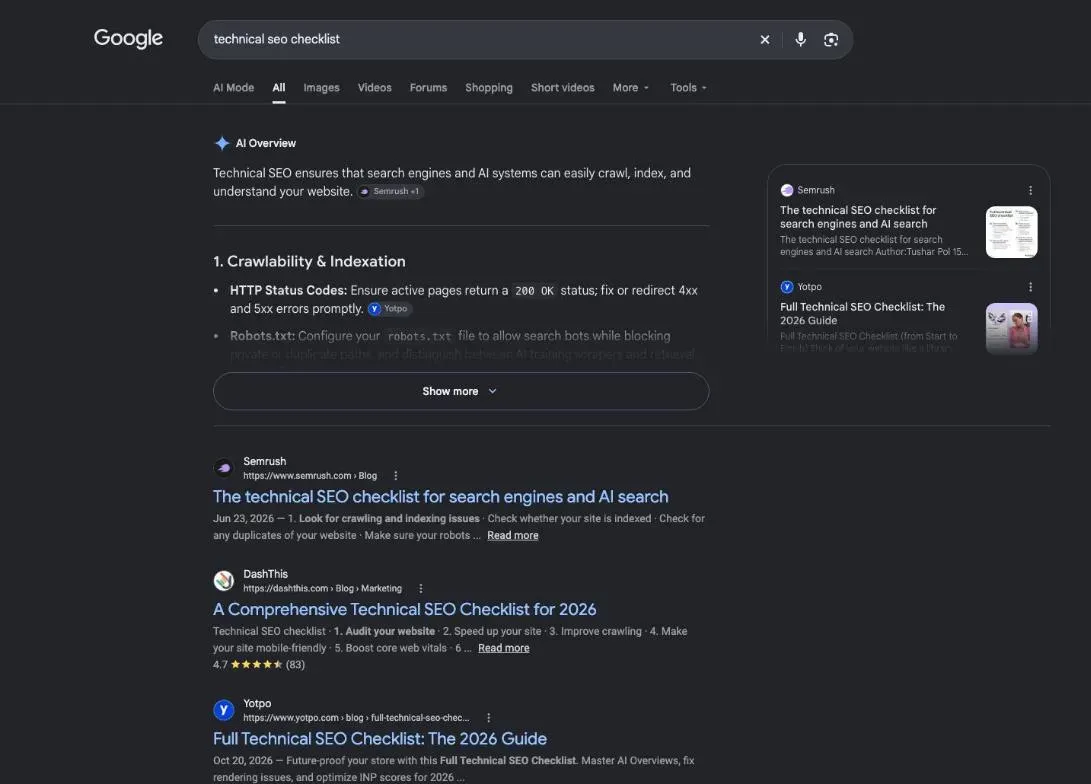
Task: Open more options for the DashThis result
Action: 420,589
